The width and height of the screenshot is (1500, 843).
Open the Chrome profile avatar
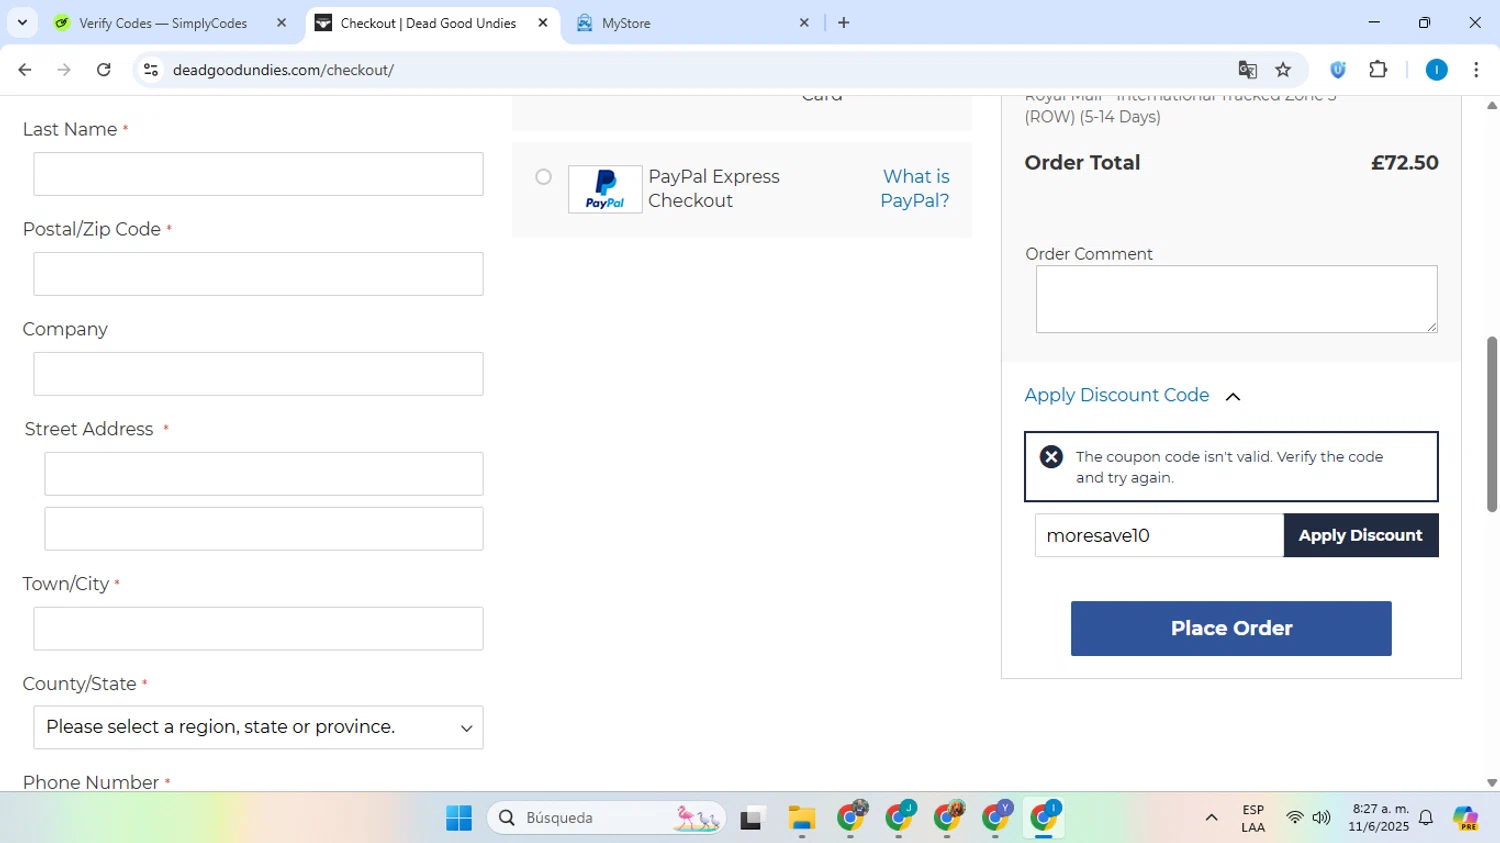1436,70
